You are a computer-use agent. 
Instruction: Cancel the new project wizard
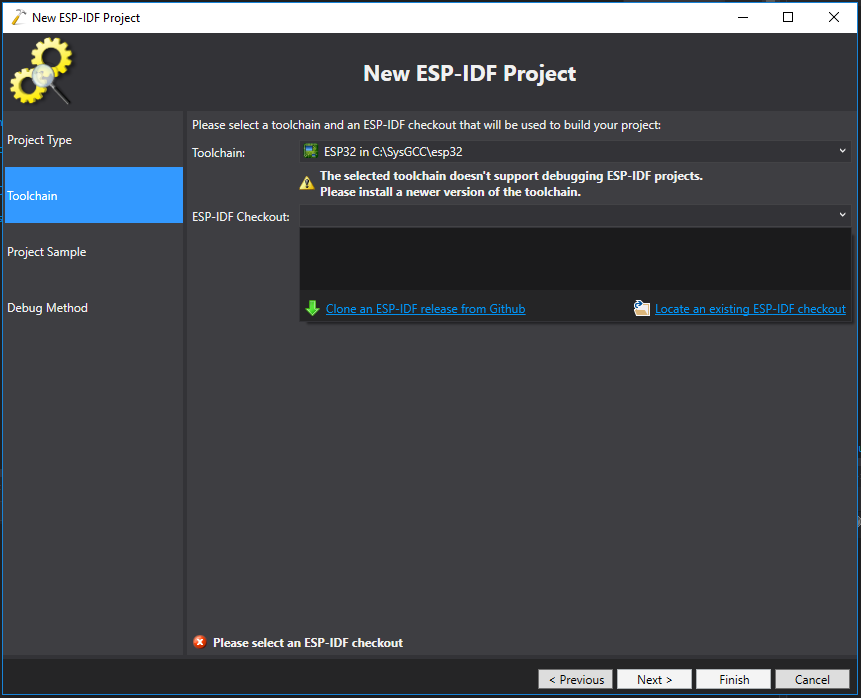click(x=812, y=679)
